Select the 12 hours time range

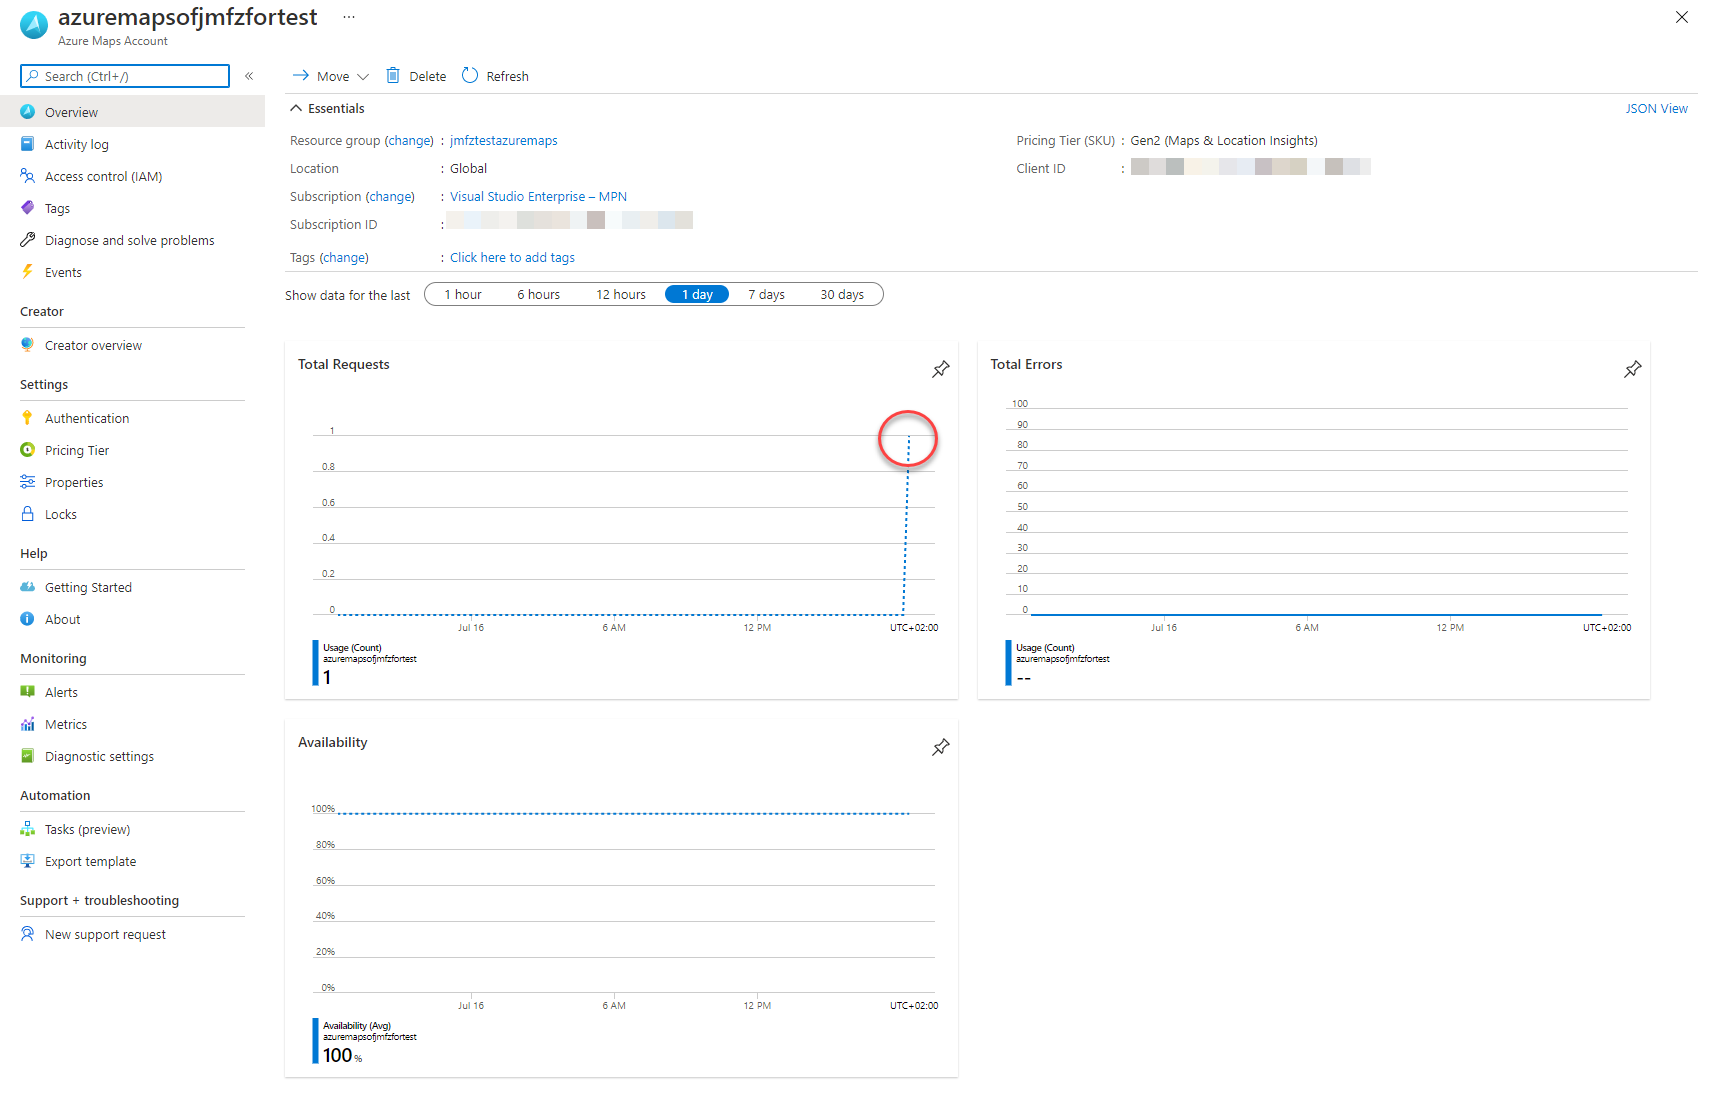(x=621, y=295)
